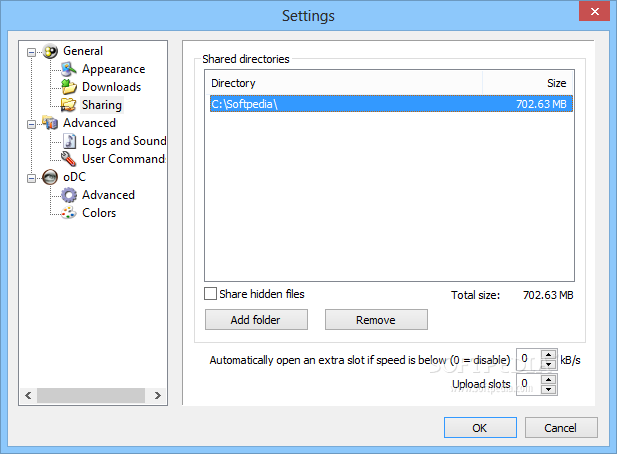Click the oDC Advanced gear icon
This screenshot has width=617, height=454.
click(69, 195)
